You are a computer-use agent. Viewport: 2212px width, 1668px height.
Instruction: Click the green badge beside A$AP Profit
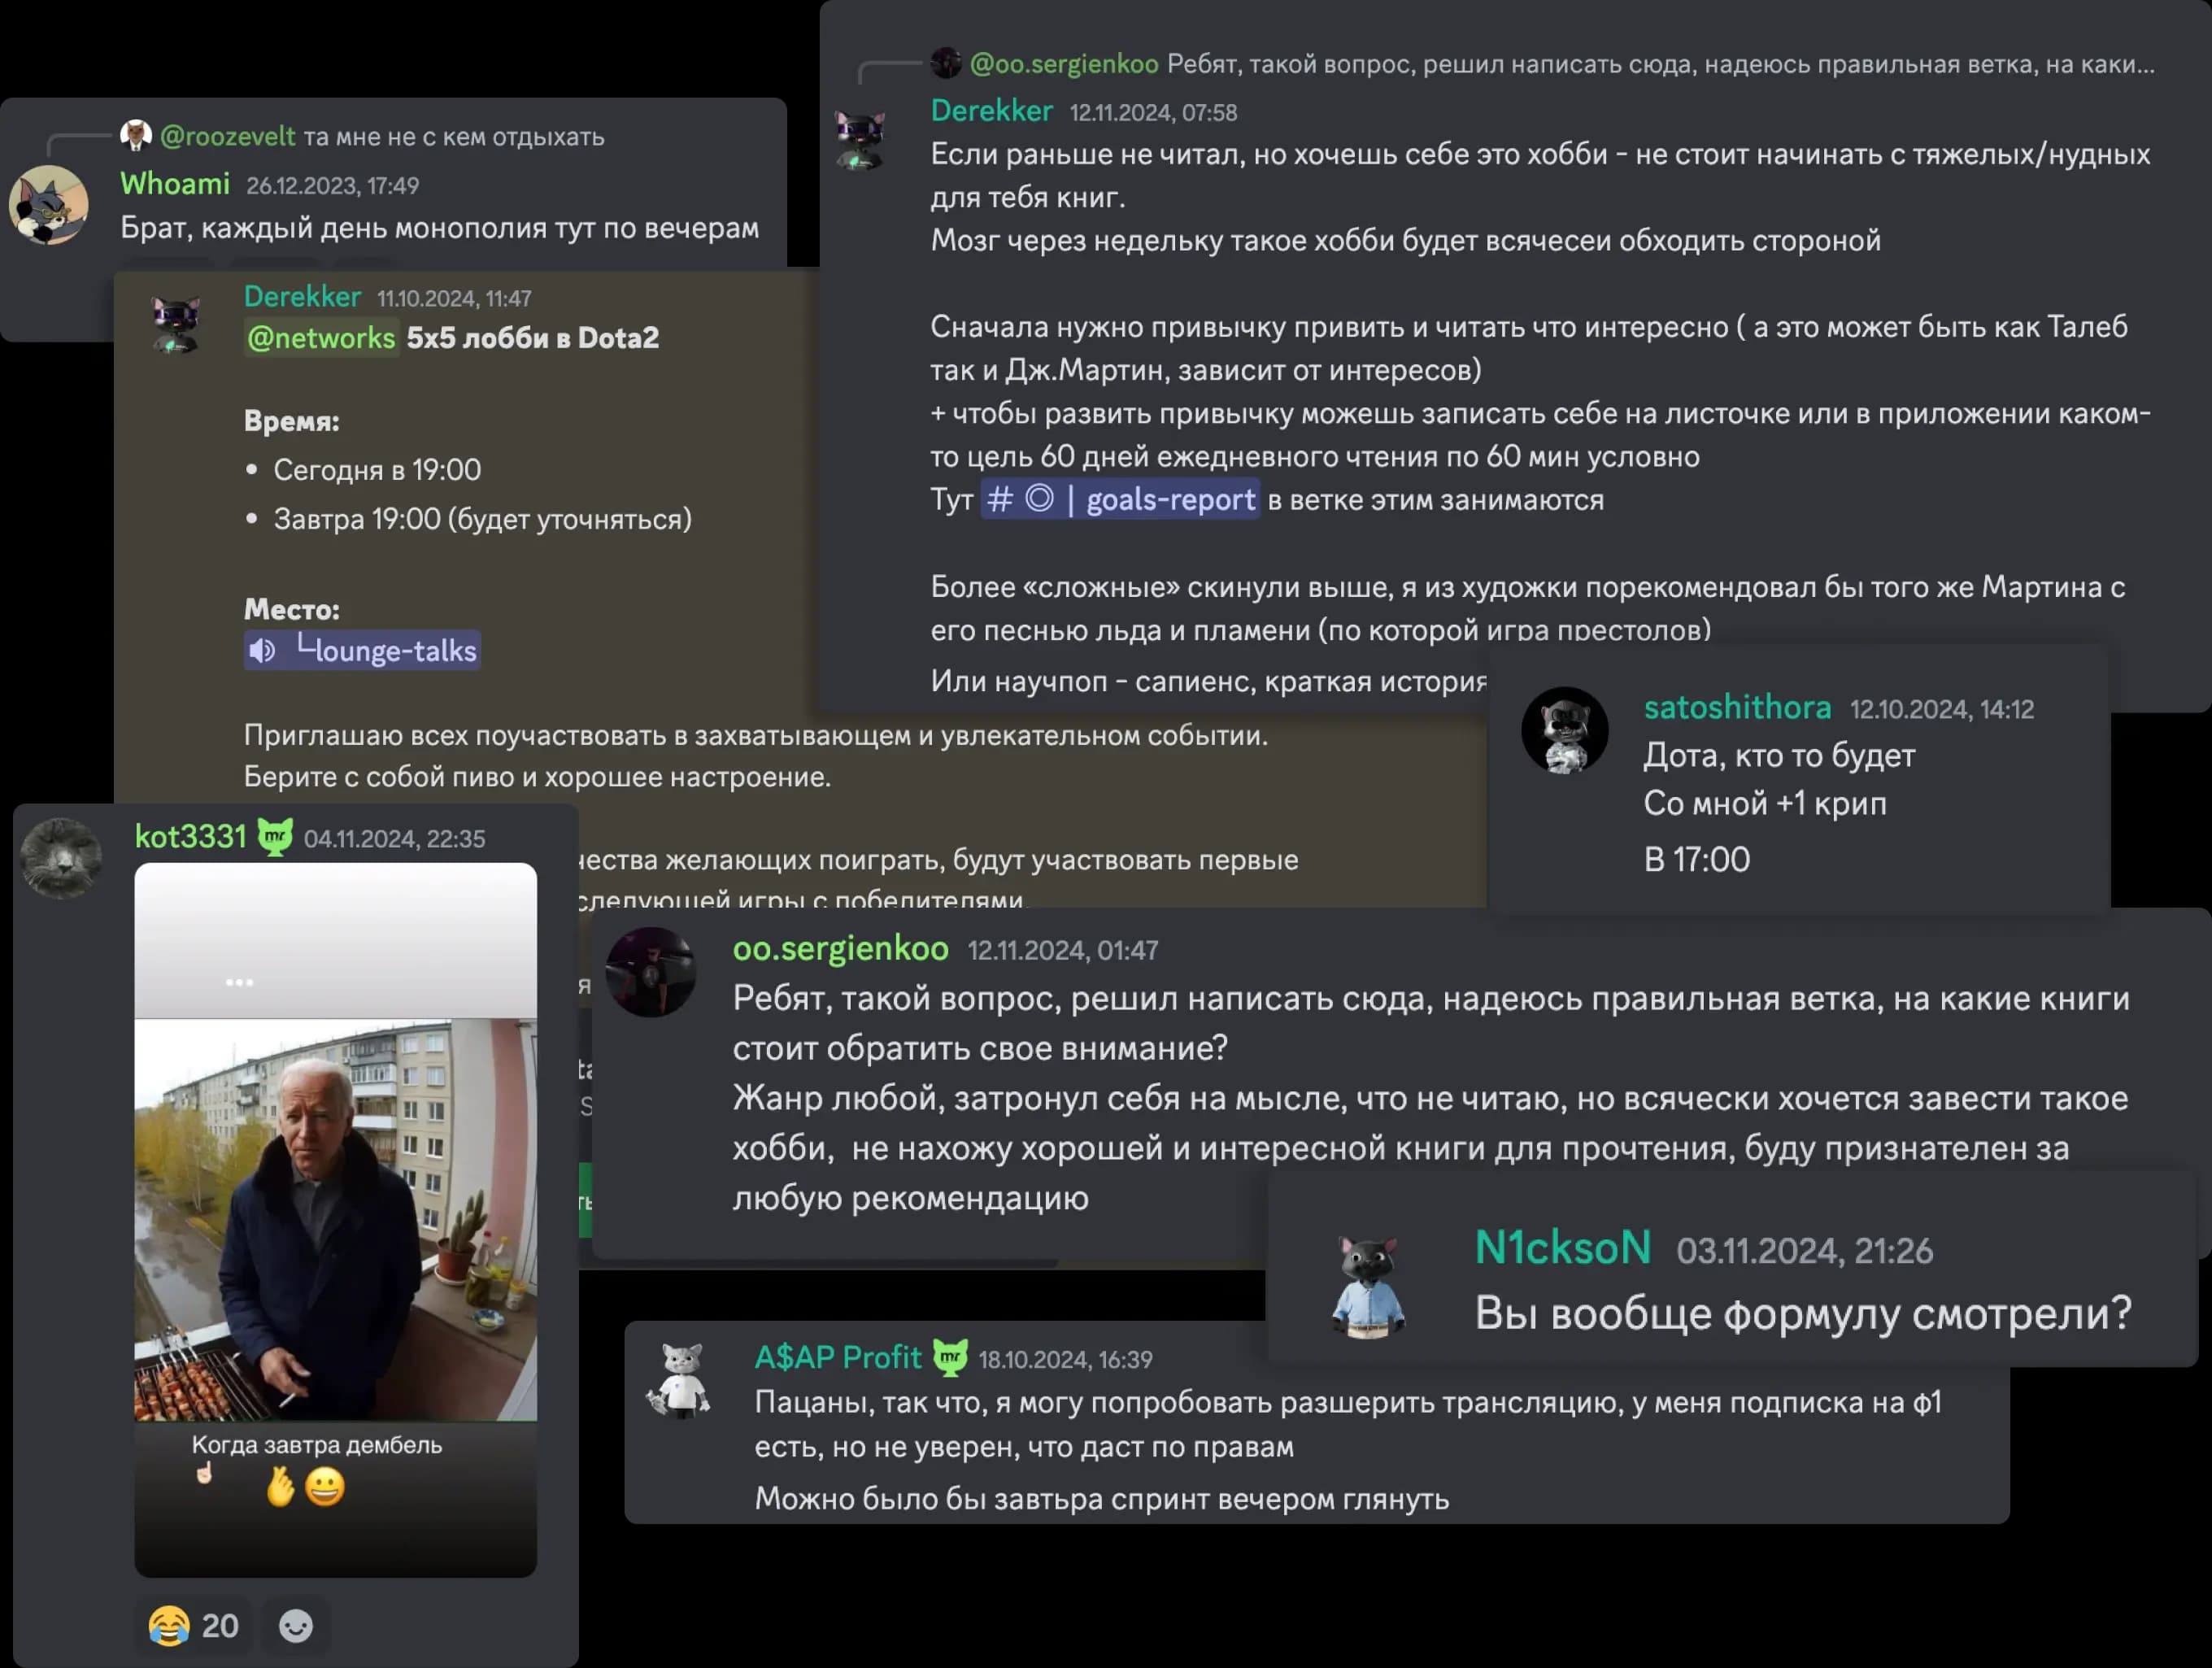point(950,1356)
